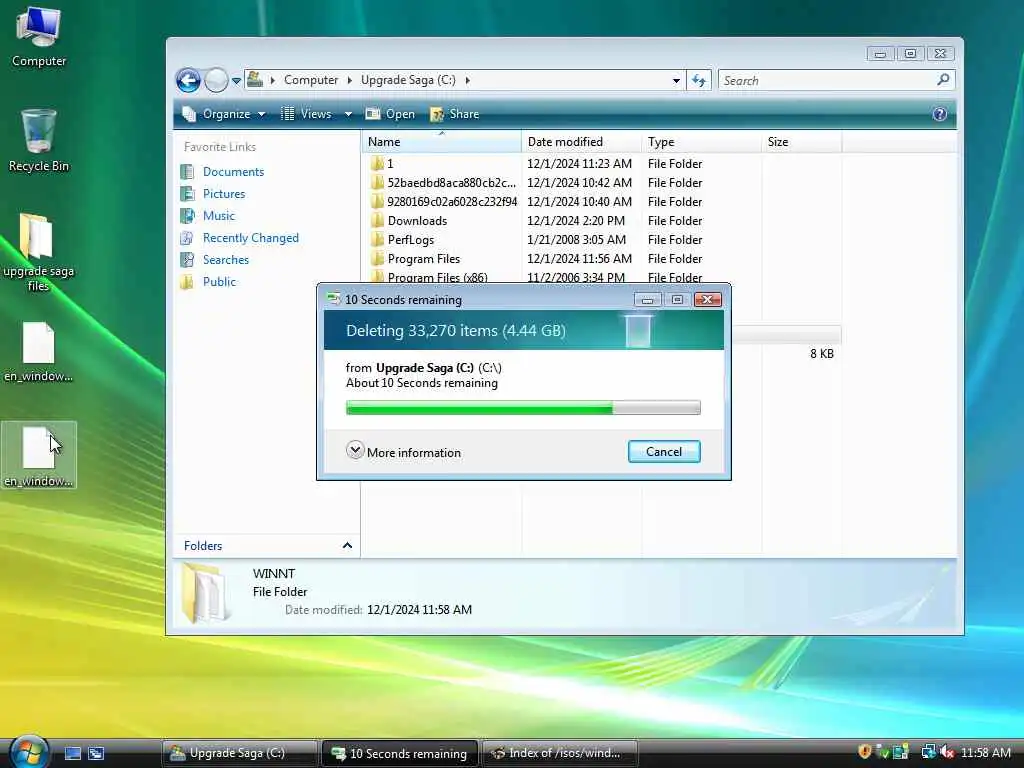
Task: Open the recent pages dropdown arrow
Action: coord(236,81)
